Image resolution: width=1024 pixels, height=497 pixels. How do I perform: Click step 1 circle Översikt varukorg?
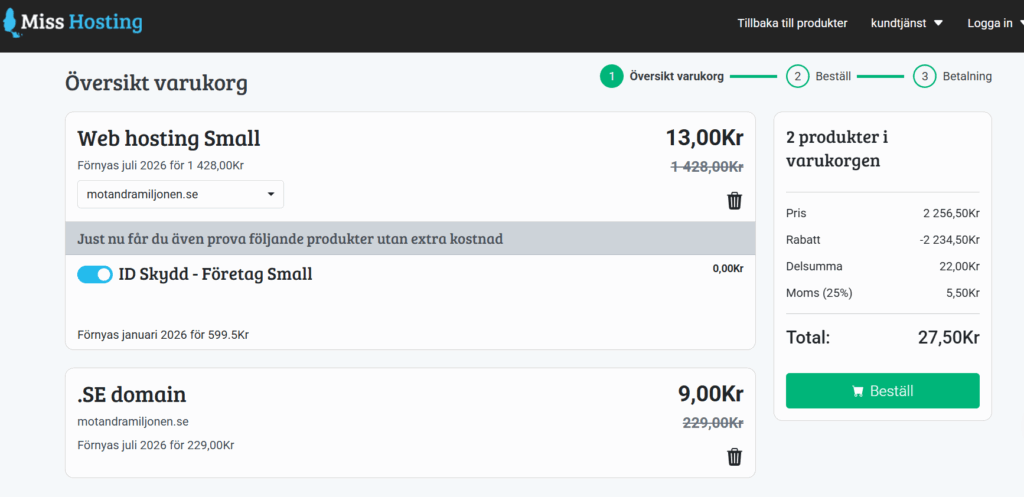point(611,76)
